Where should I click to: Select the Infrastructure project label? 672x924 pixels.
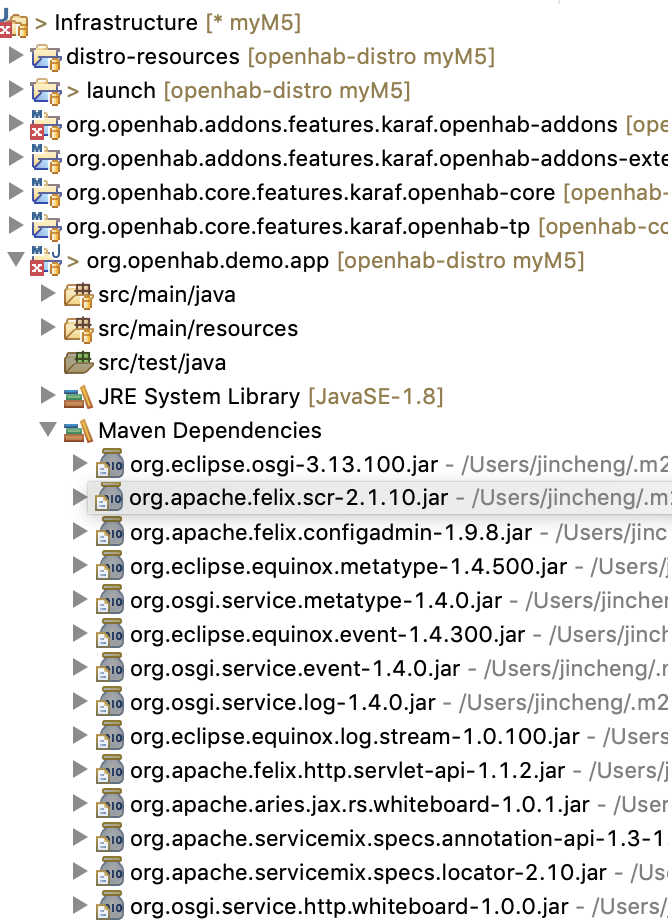(126, 23)
